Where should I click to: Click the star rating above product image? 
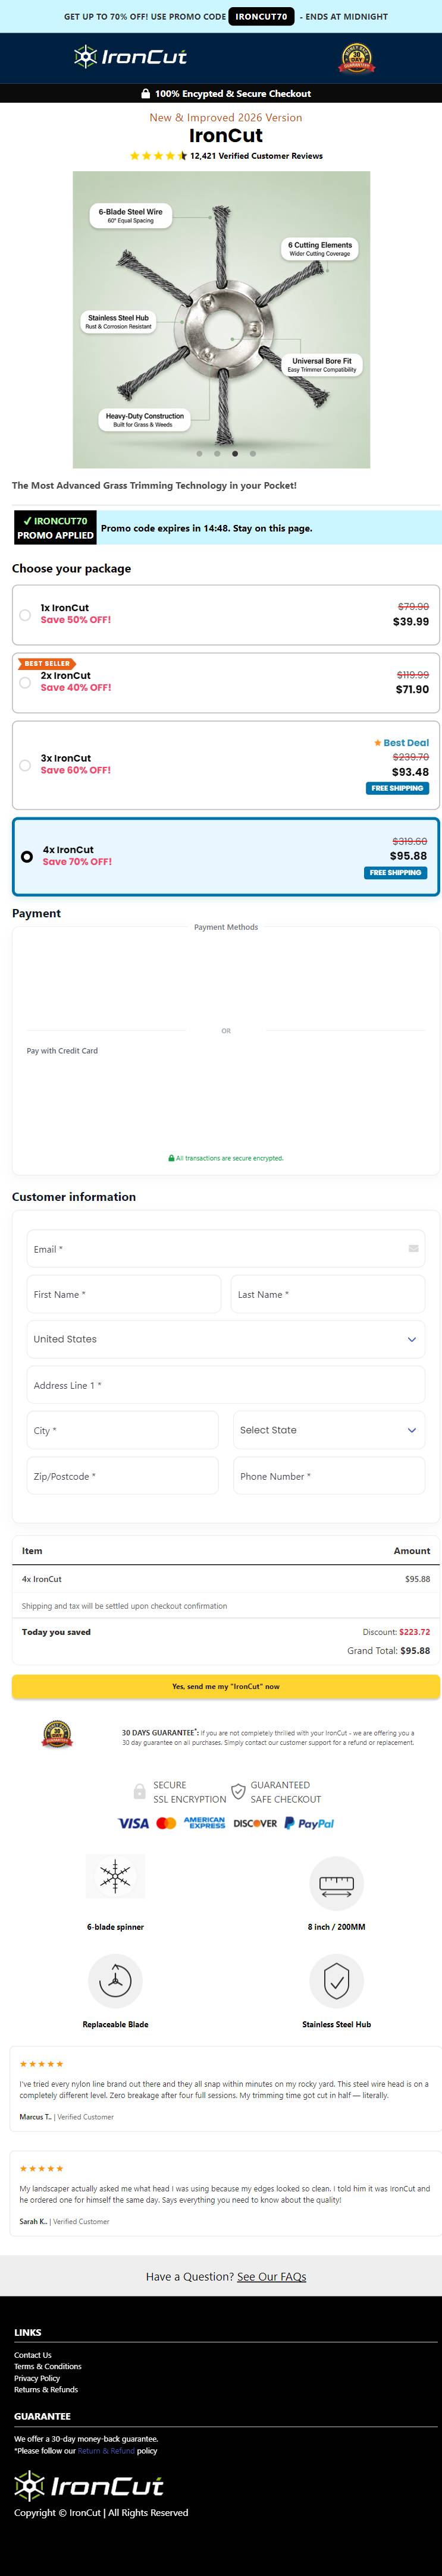pyautogui.click(x=158, y=156)
